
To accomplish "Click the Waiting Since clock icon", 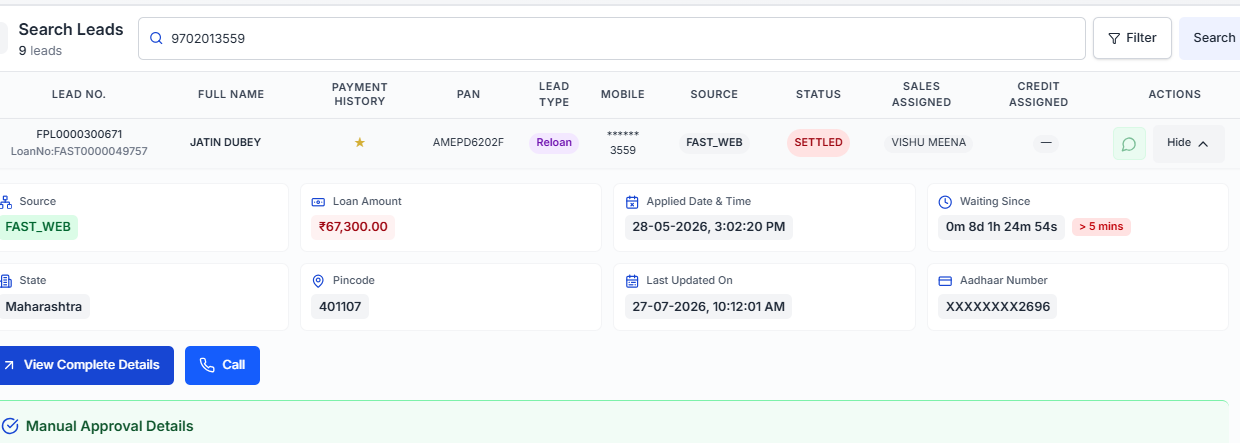I will pyautogui.click(x=945, y=201).
